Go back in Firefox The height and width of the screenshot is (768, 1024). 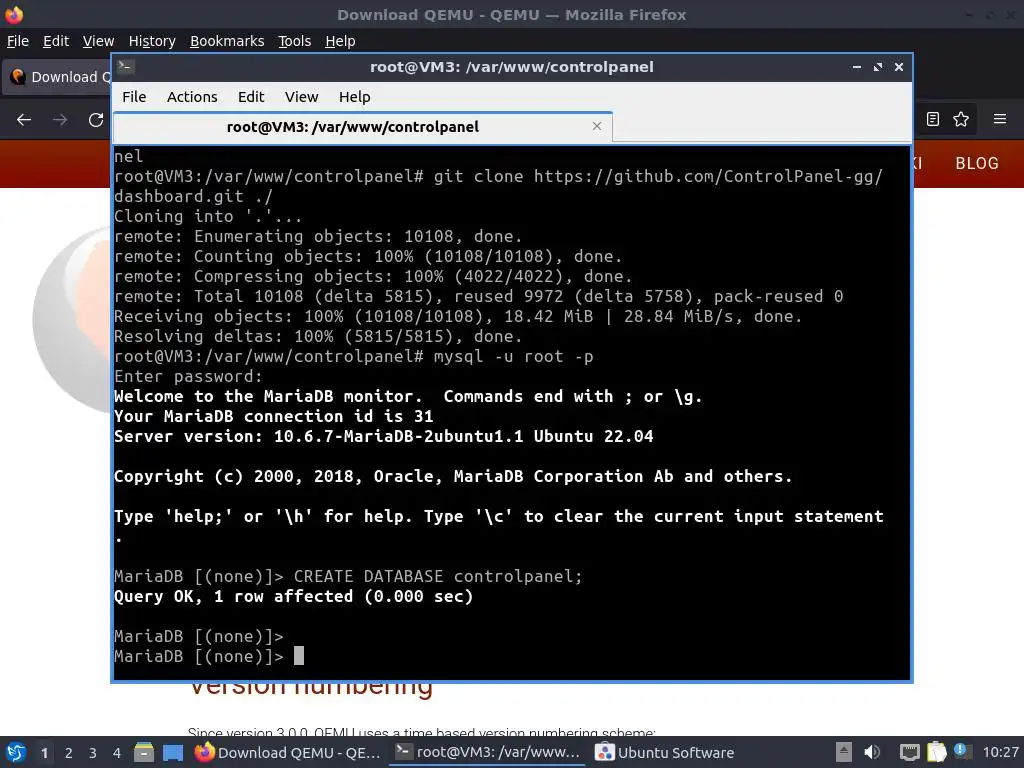[x=24, y=120]
